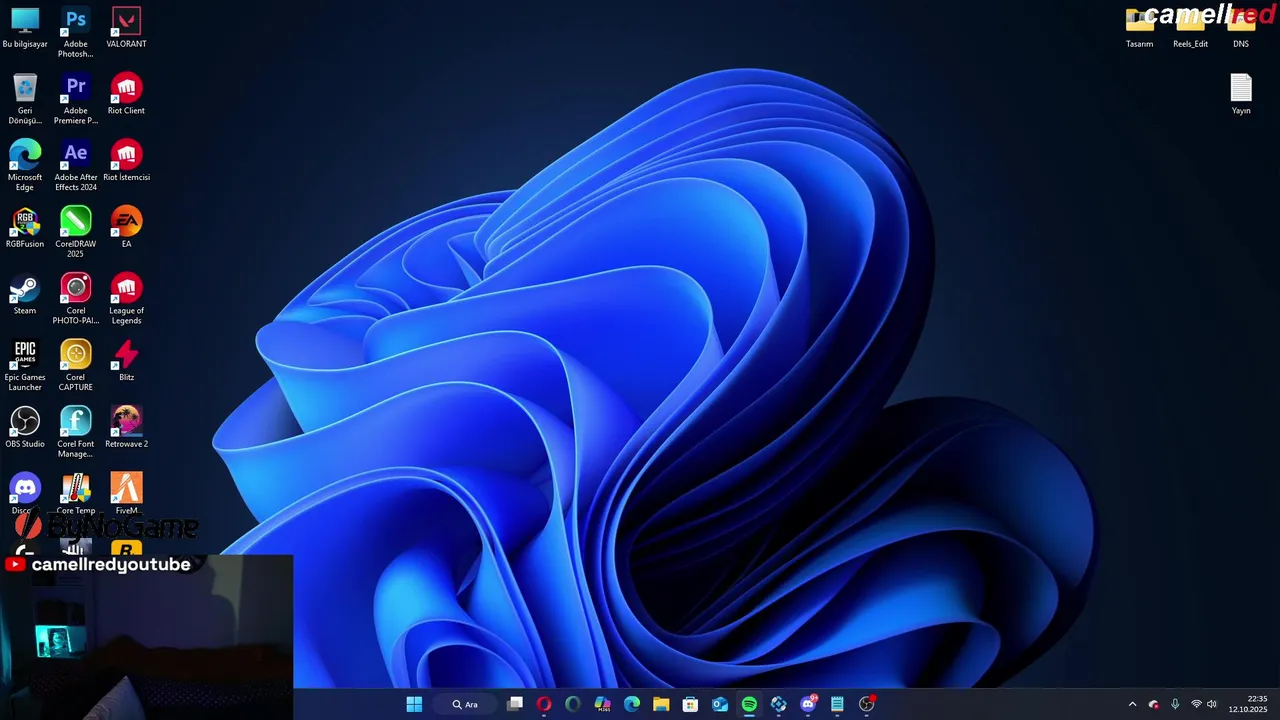Open Adobe Premiere Pro shortcut

75,98
